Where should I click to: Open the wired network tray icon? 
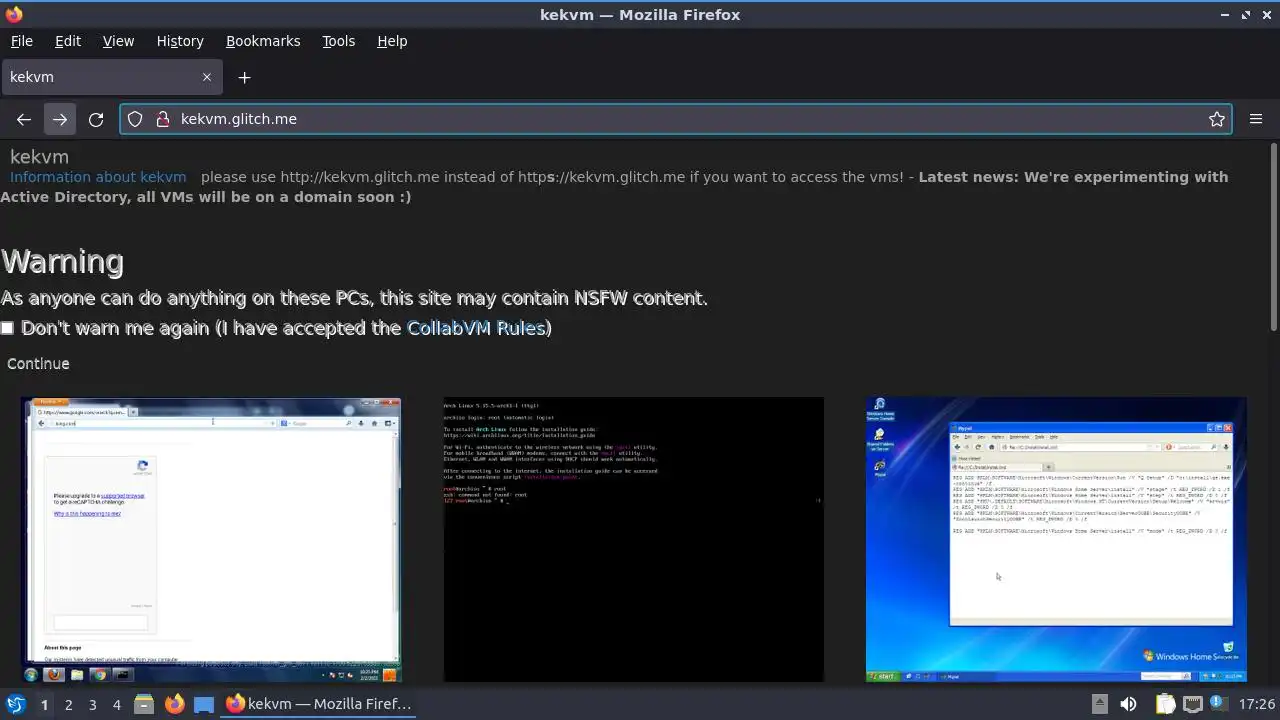pyautogui.click(x=1192, y=704)
